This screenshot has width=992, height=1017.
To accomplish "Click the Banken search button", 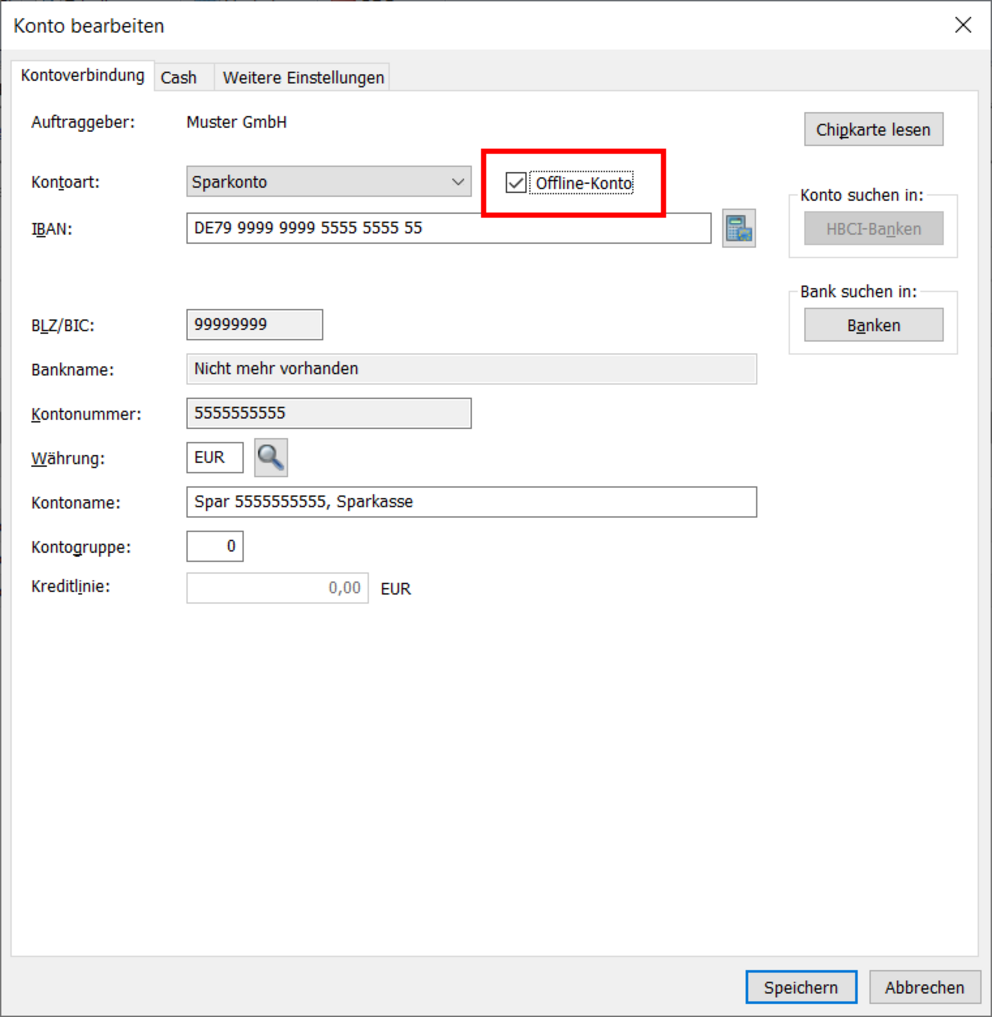I will tap(873, 325).
